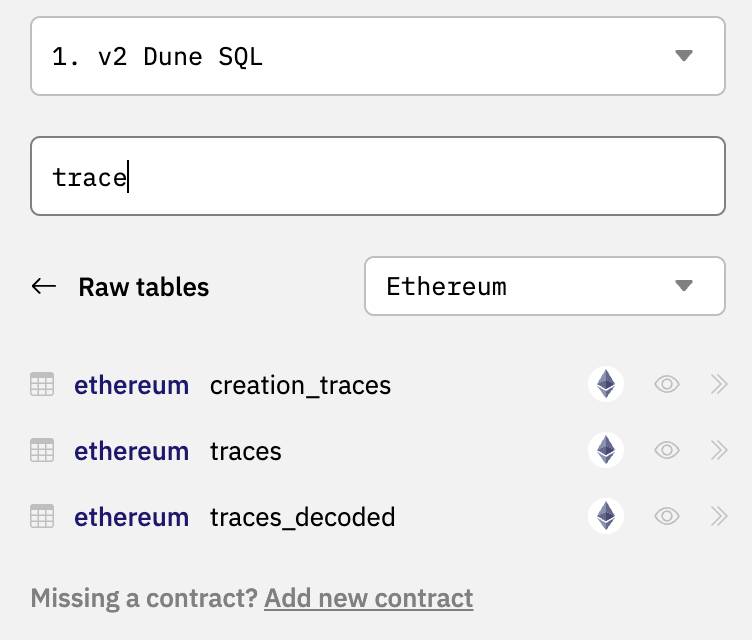Click Ethereum logo on traces_decoded row
752x640 pixels.
606,516
